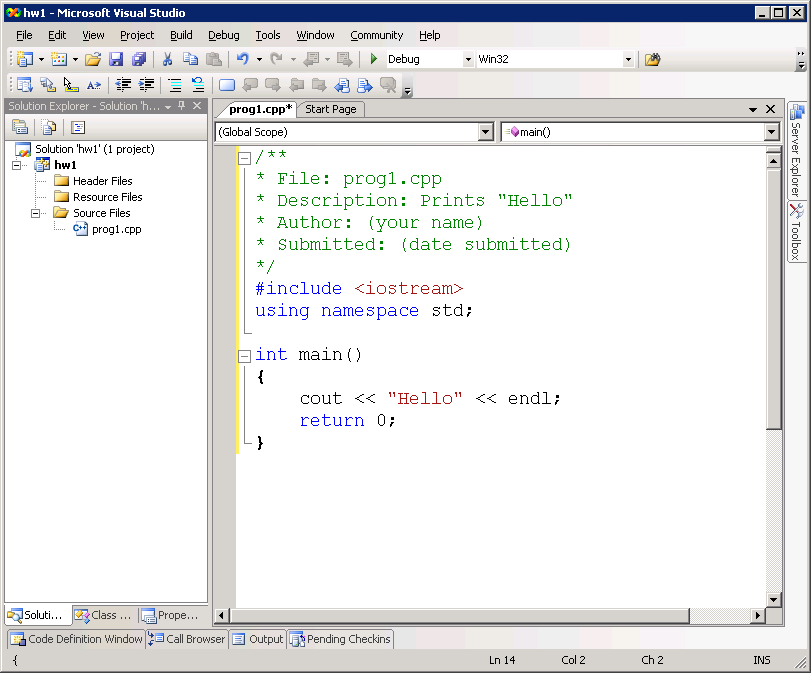811x673 pixels.
Task: Switch to the prog1.cpp* tab
Action: point(260,109)
